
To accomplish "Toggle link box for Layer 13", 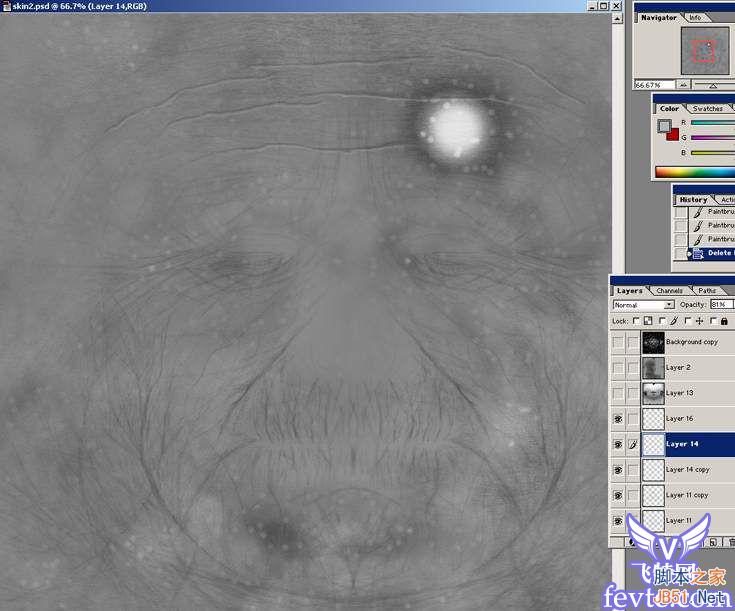I will pyautogui.click(x=633, y=393).
